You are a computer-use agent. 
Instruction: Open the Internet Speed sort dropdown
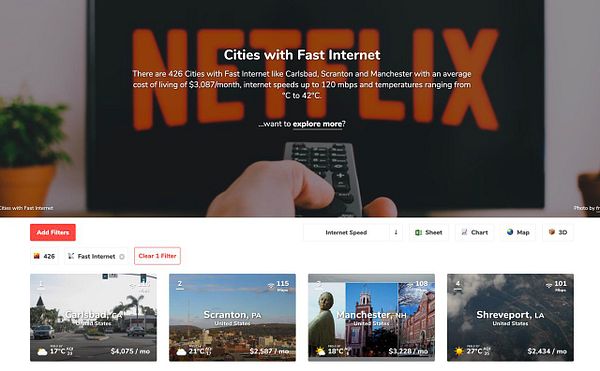coord(346,232)
